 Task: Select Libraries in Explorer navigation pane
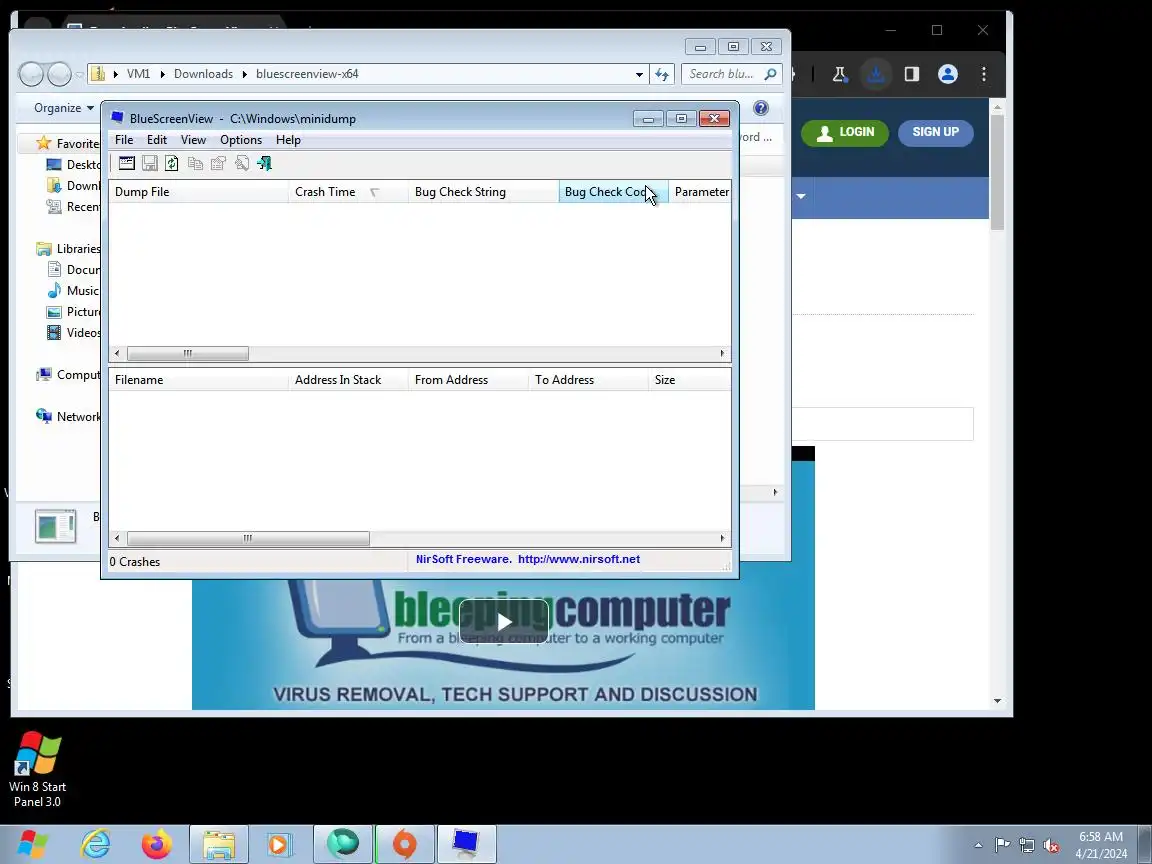pyautogui.click(x=68, y=248)
